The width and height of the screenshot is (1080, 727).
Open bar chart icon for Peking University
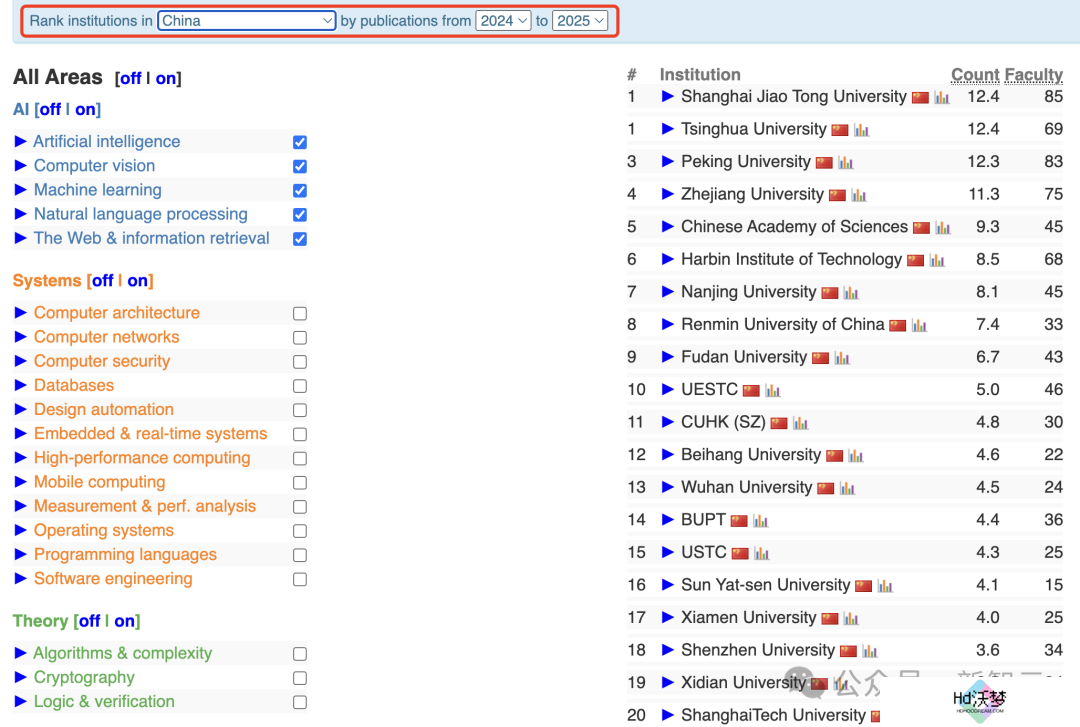845,163
